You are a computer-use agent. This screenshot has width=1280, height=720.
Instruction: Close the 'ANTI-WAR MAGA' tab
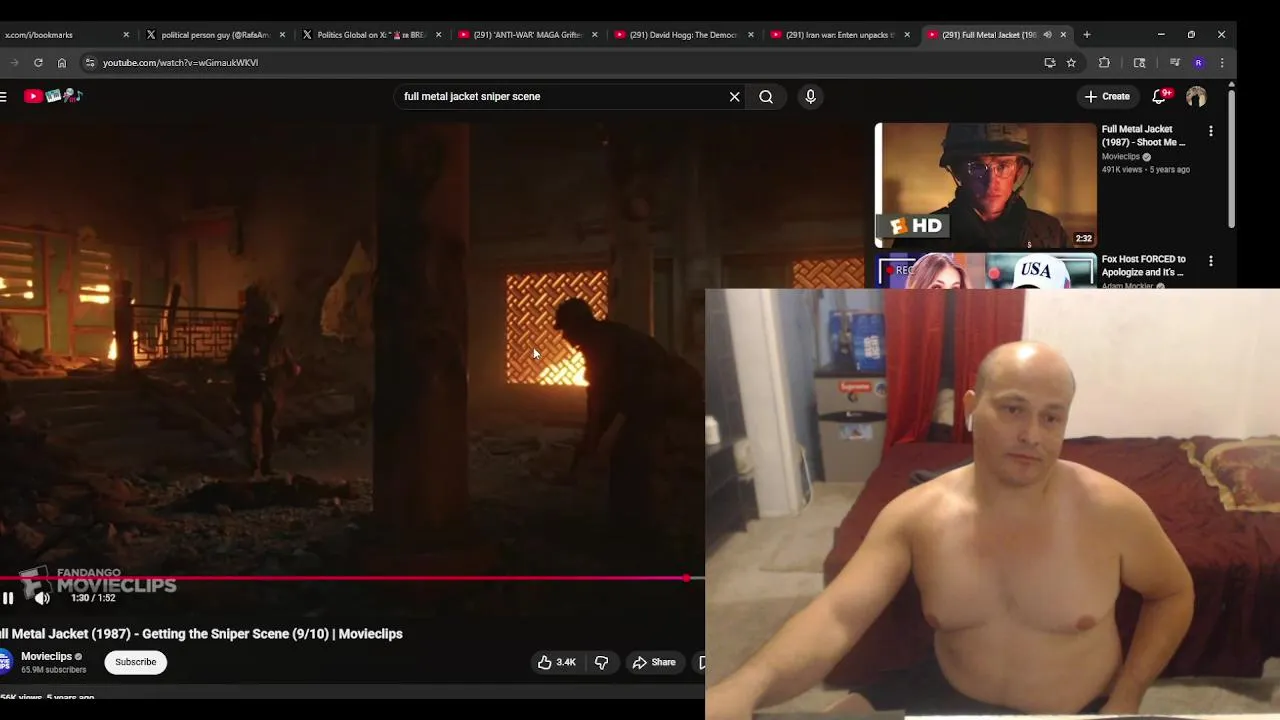click(595, 35)
